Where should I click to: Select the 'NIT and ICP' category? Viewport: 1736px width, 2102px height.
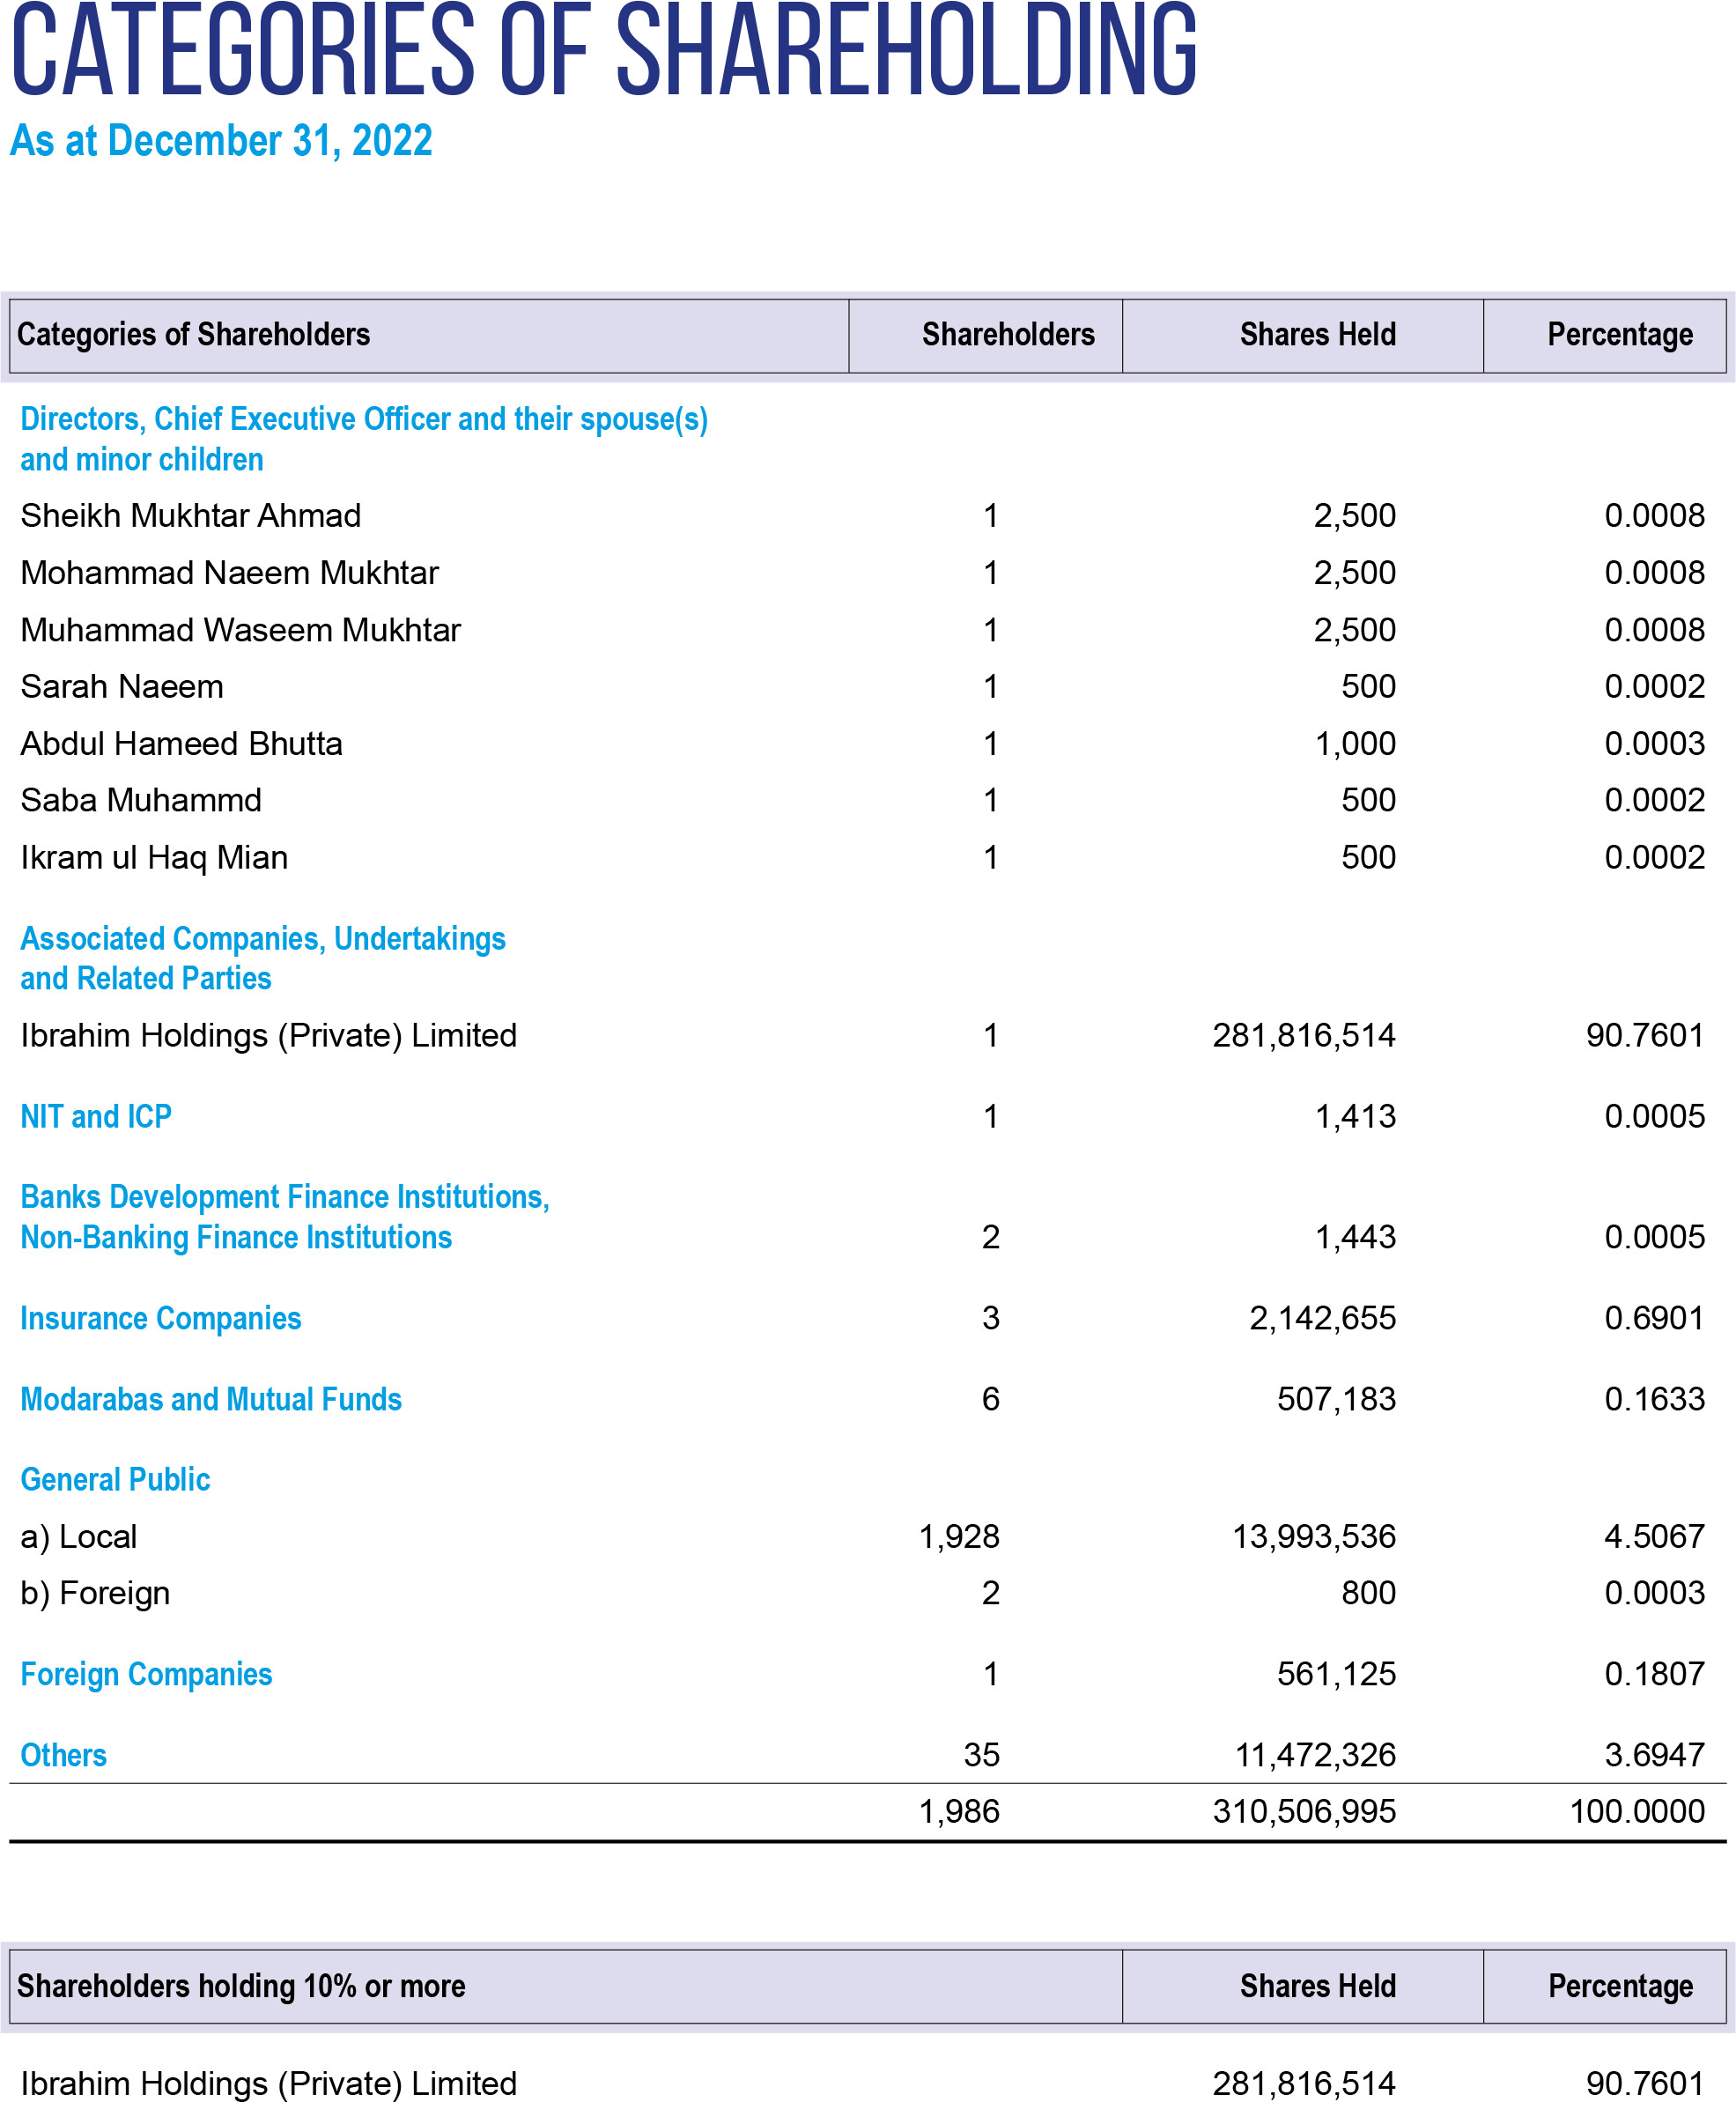click(96, 1117)
